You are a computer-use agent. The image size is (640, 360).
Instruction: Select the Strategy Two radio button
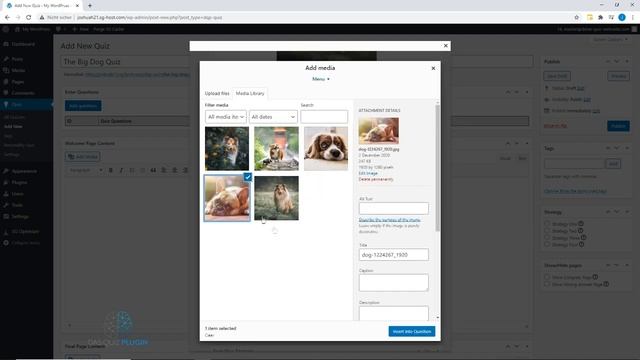(547, 231)
